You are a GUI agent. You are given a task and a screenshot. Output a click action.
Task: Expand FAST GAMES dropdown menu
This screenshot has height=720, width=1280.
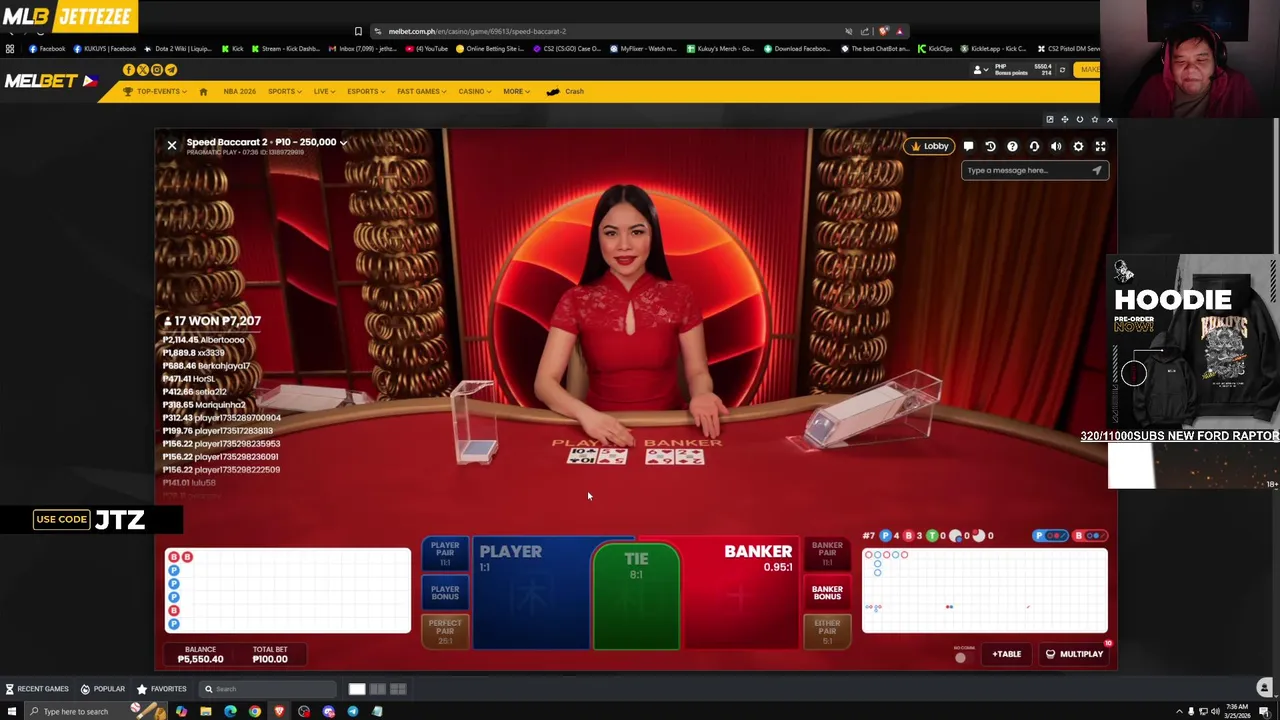(x=421, y=91)
